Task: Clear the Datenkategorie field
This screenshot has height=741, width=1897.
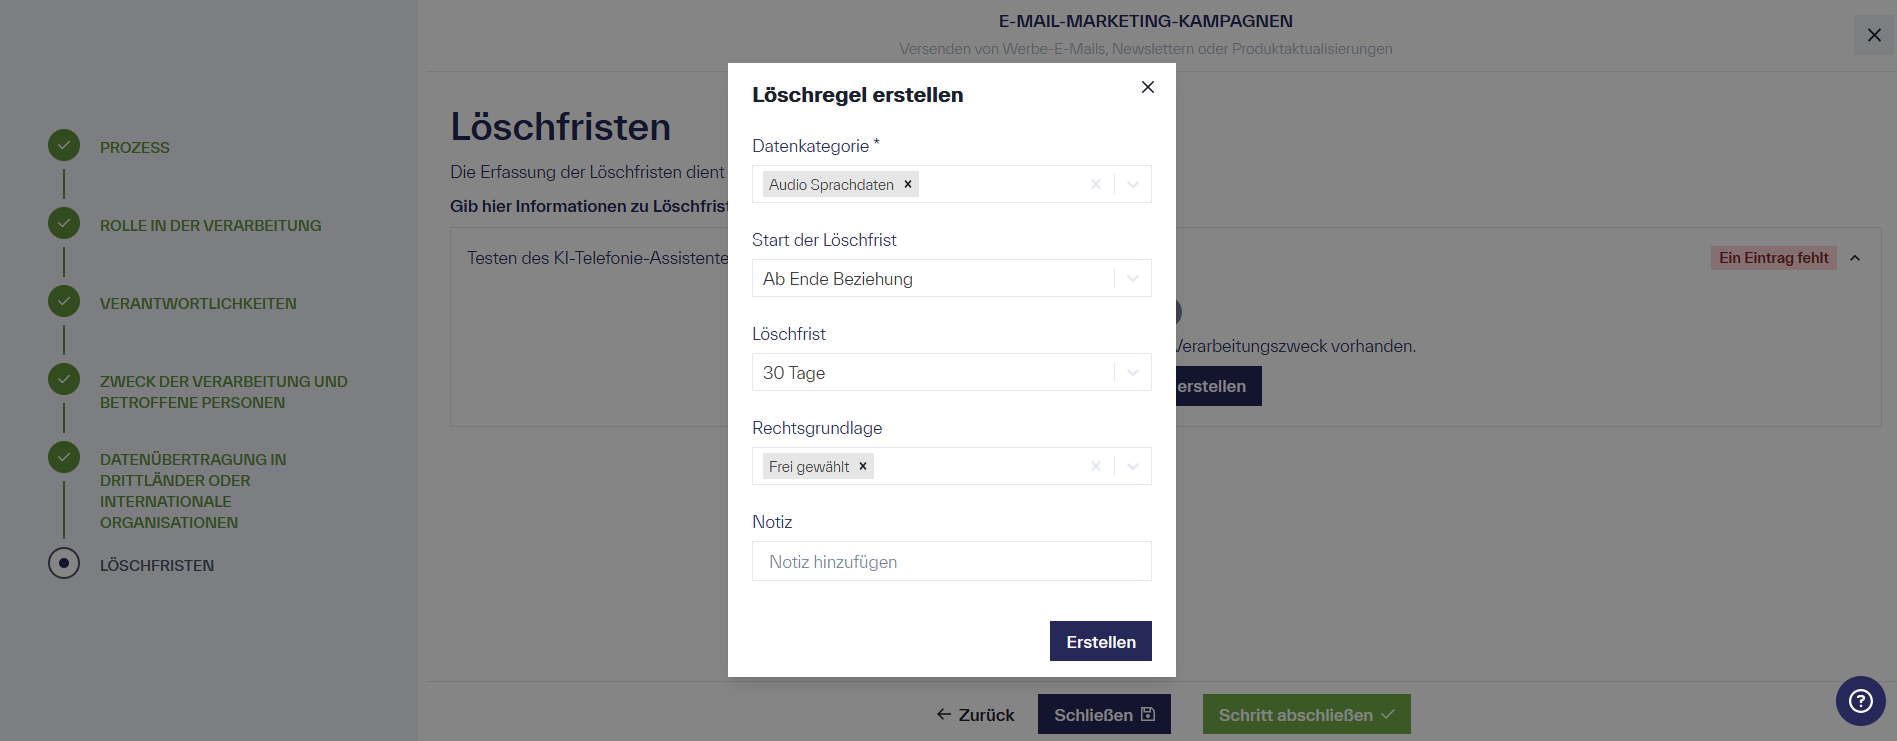Action: [1095, 184]
